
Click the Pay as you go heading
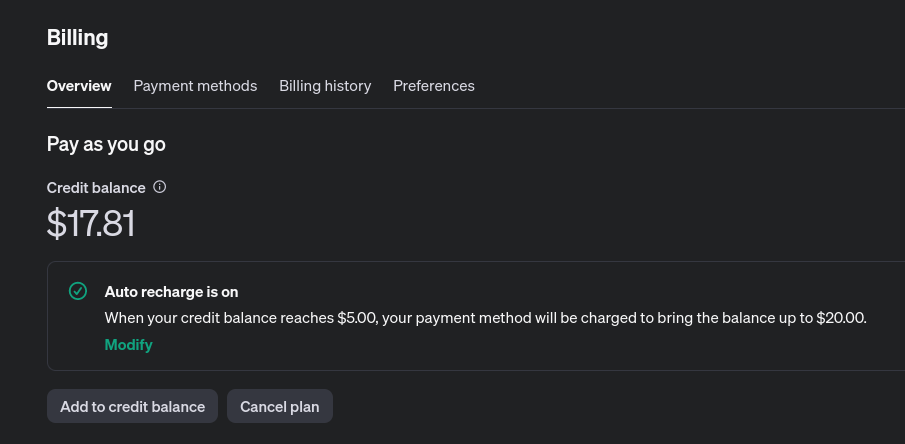(106, 144)
